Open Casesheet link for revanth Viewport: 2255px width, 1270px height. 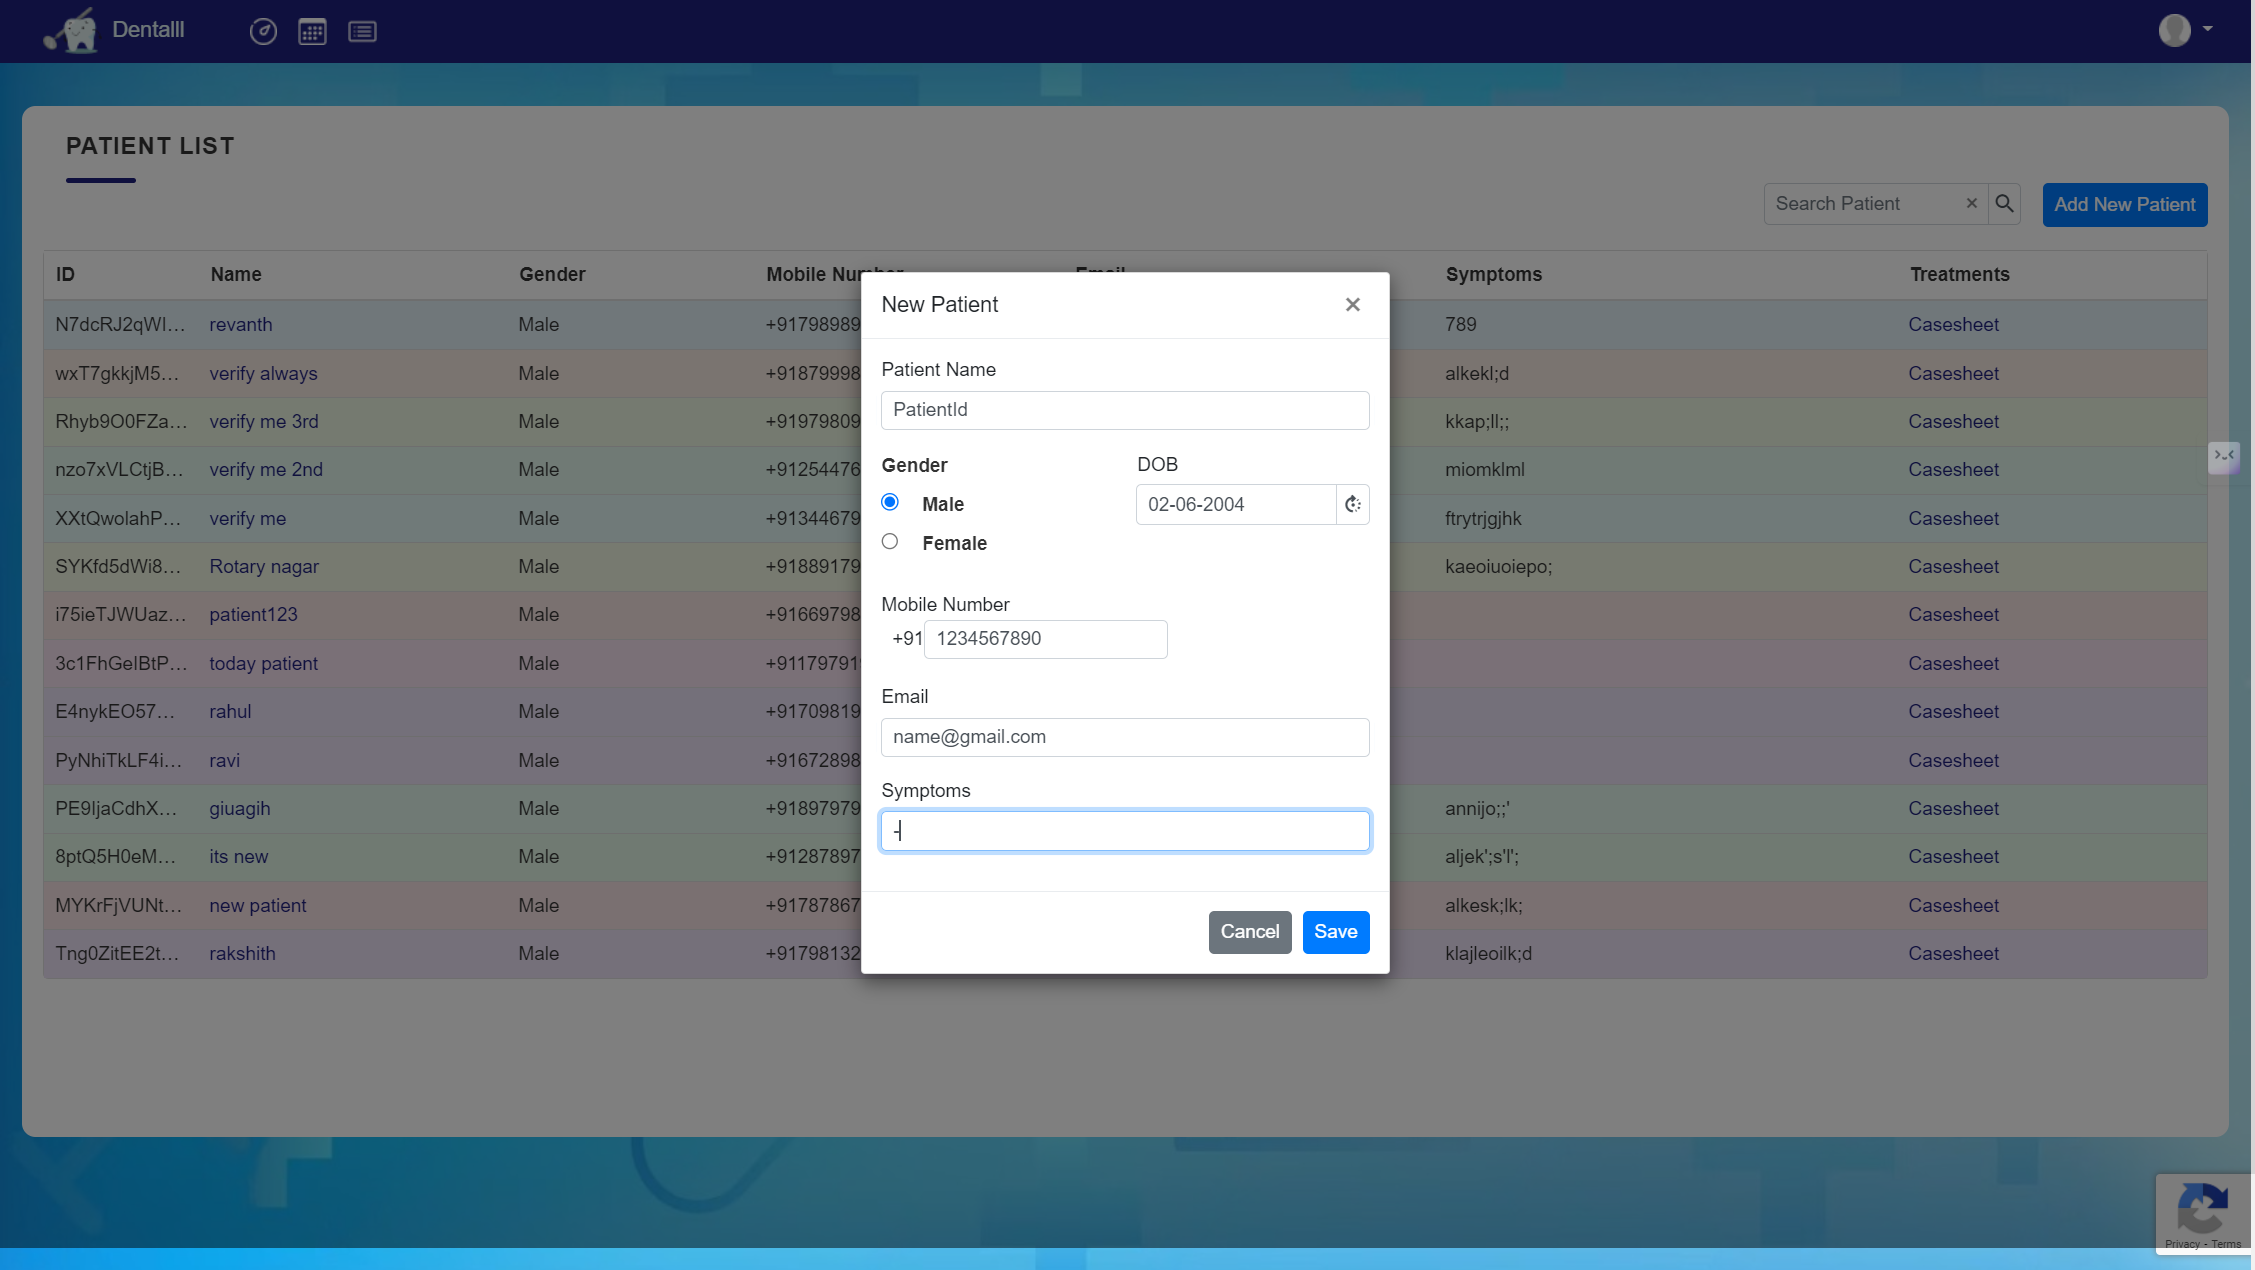coord(1953,325)
